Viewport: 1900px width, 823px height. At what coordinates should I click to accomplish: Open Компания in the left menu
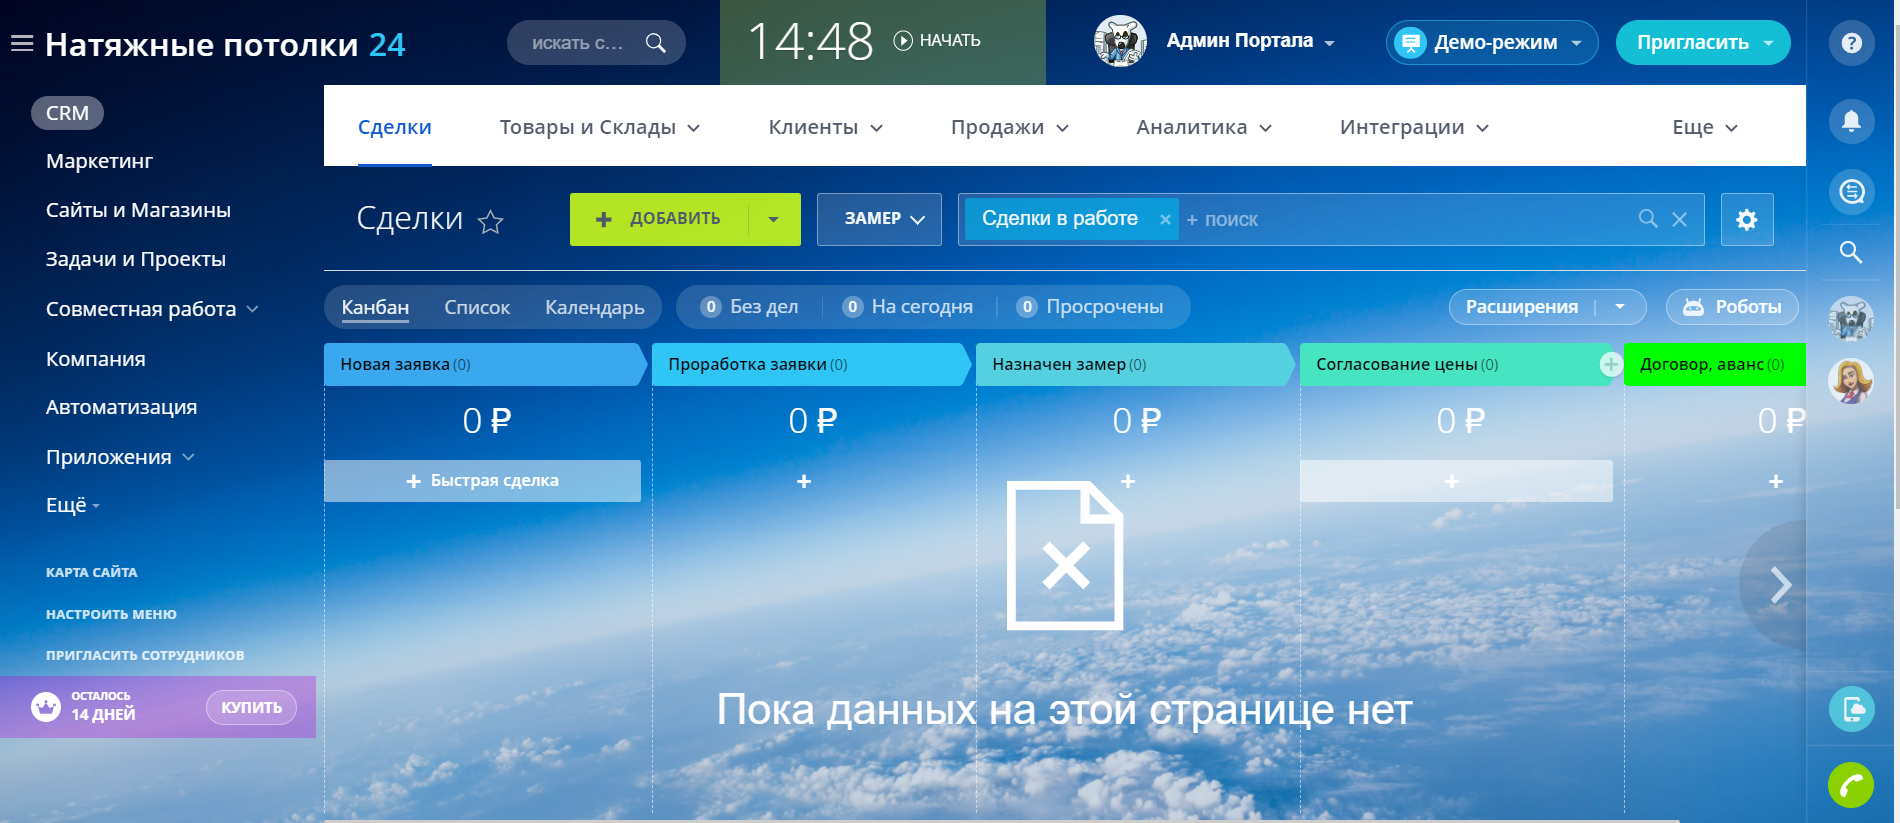pos(96,359)
